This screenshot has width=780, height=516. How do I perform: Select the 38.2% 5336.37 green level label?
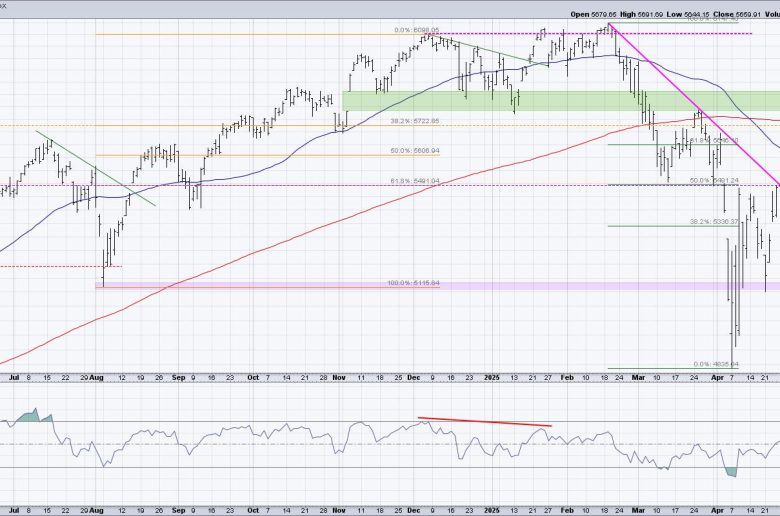(x=714, y=221)
